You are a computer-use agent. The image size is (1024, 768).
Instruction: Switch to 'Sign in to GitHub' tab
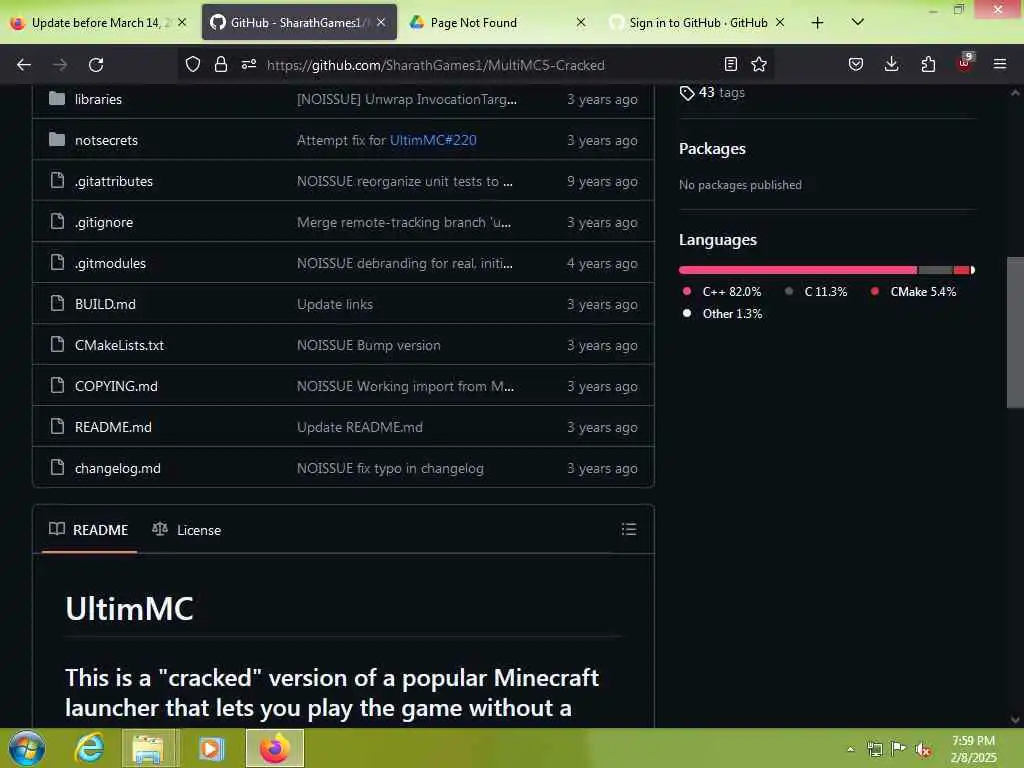[697, 23]
